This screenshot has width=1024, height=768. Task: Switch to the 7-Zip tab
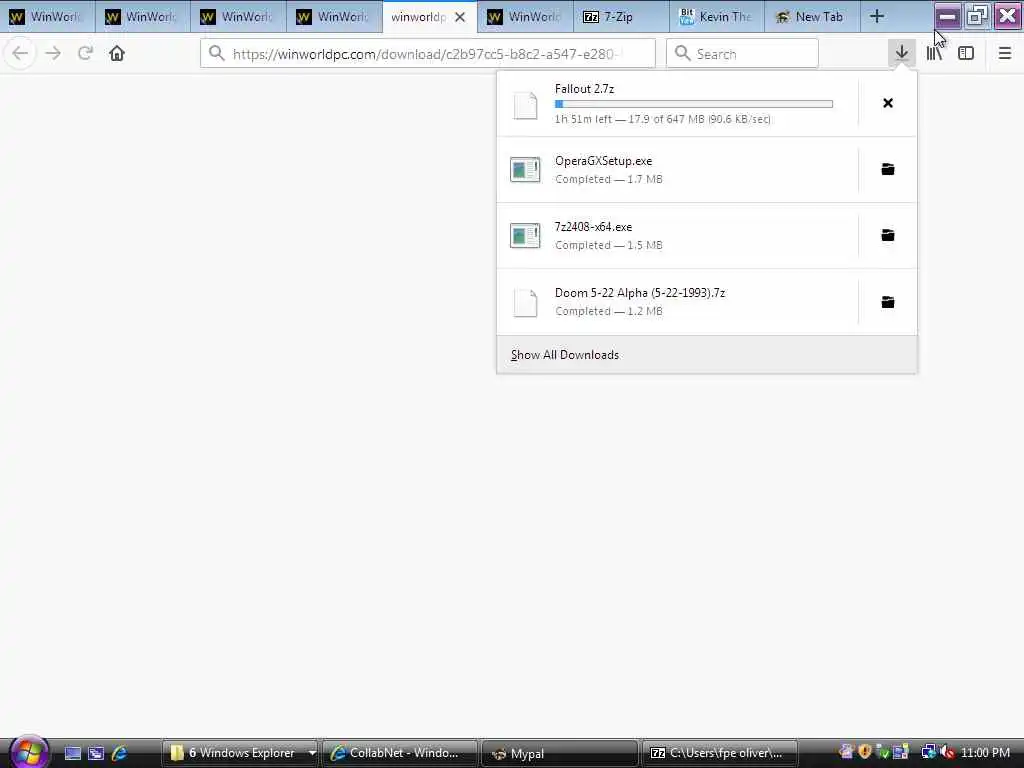click(x=621, y=16)
